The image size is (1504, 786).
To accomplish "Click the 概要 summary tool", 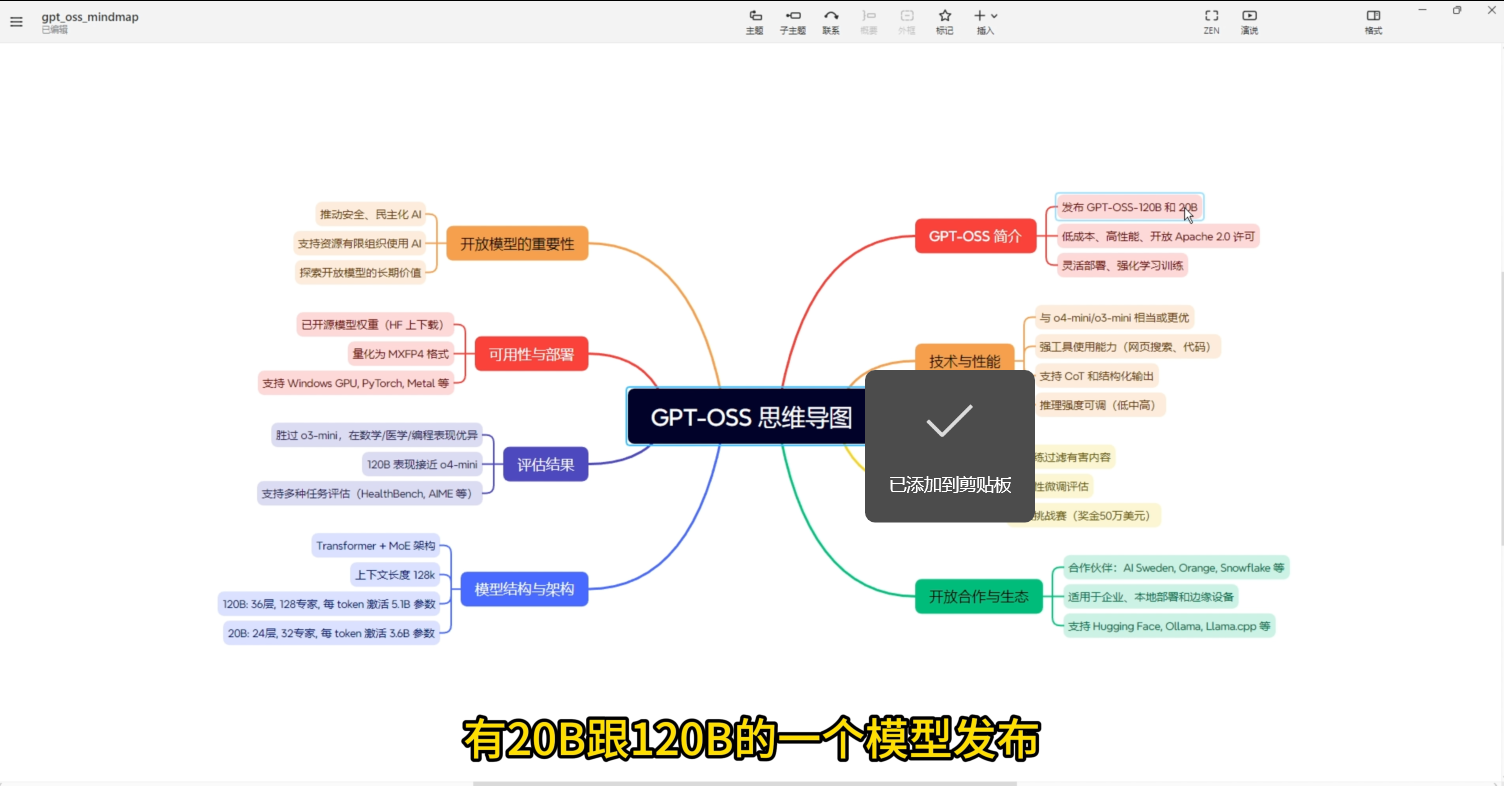I will click(x=868, y=22).
